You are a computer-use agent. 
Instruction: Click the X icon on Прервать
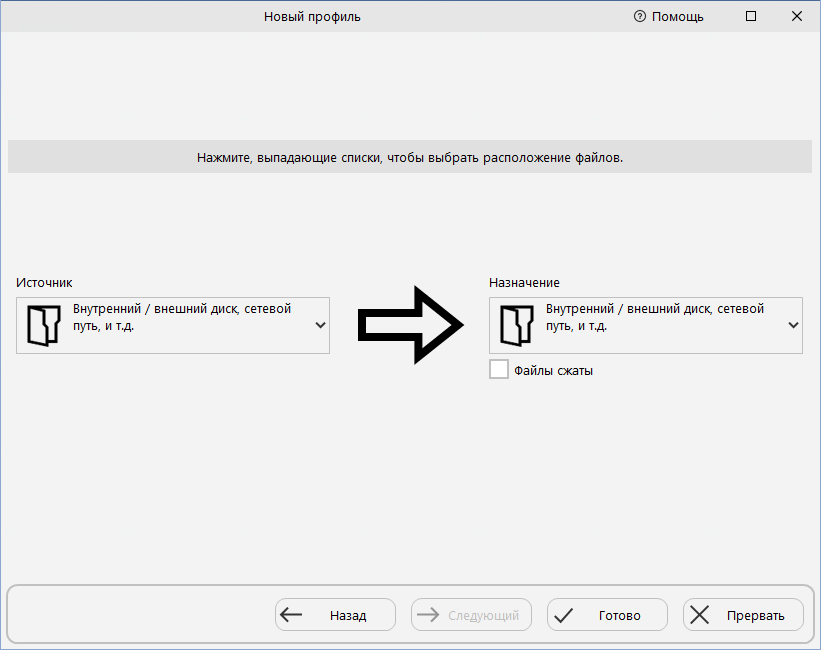(x=700, y=615)
